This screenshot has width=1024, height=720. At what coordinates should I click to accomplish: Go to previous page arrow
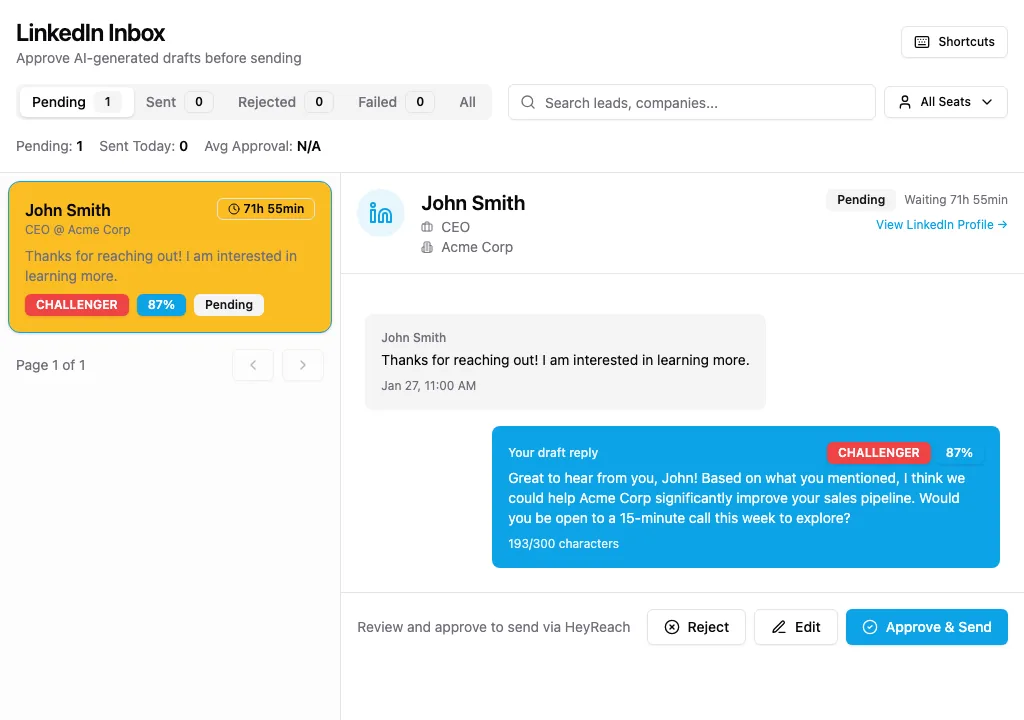[x=253, y=365]
